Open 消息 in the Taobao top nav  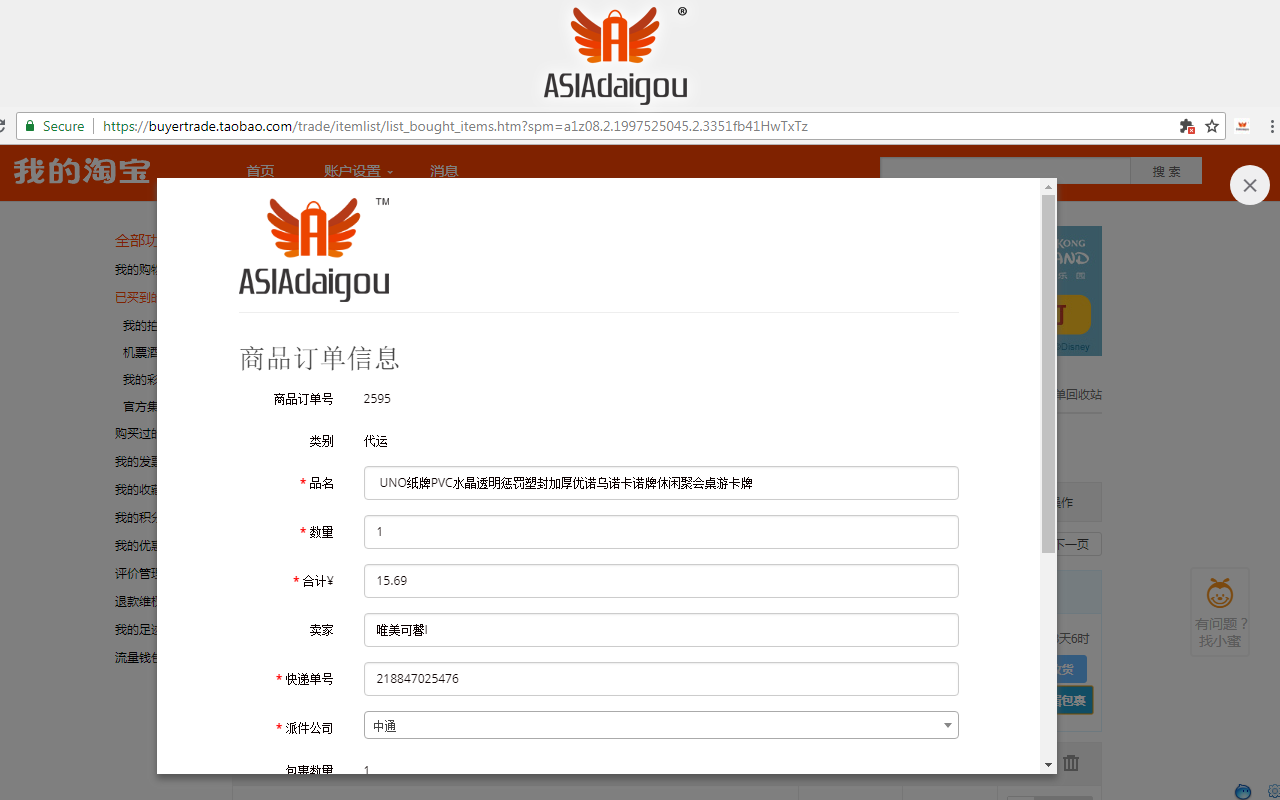coord(444,171)
